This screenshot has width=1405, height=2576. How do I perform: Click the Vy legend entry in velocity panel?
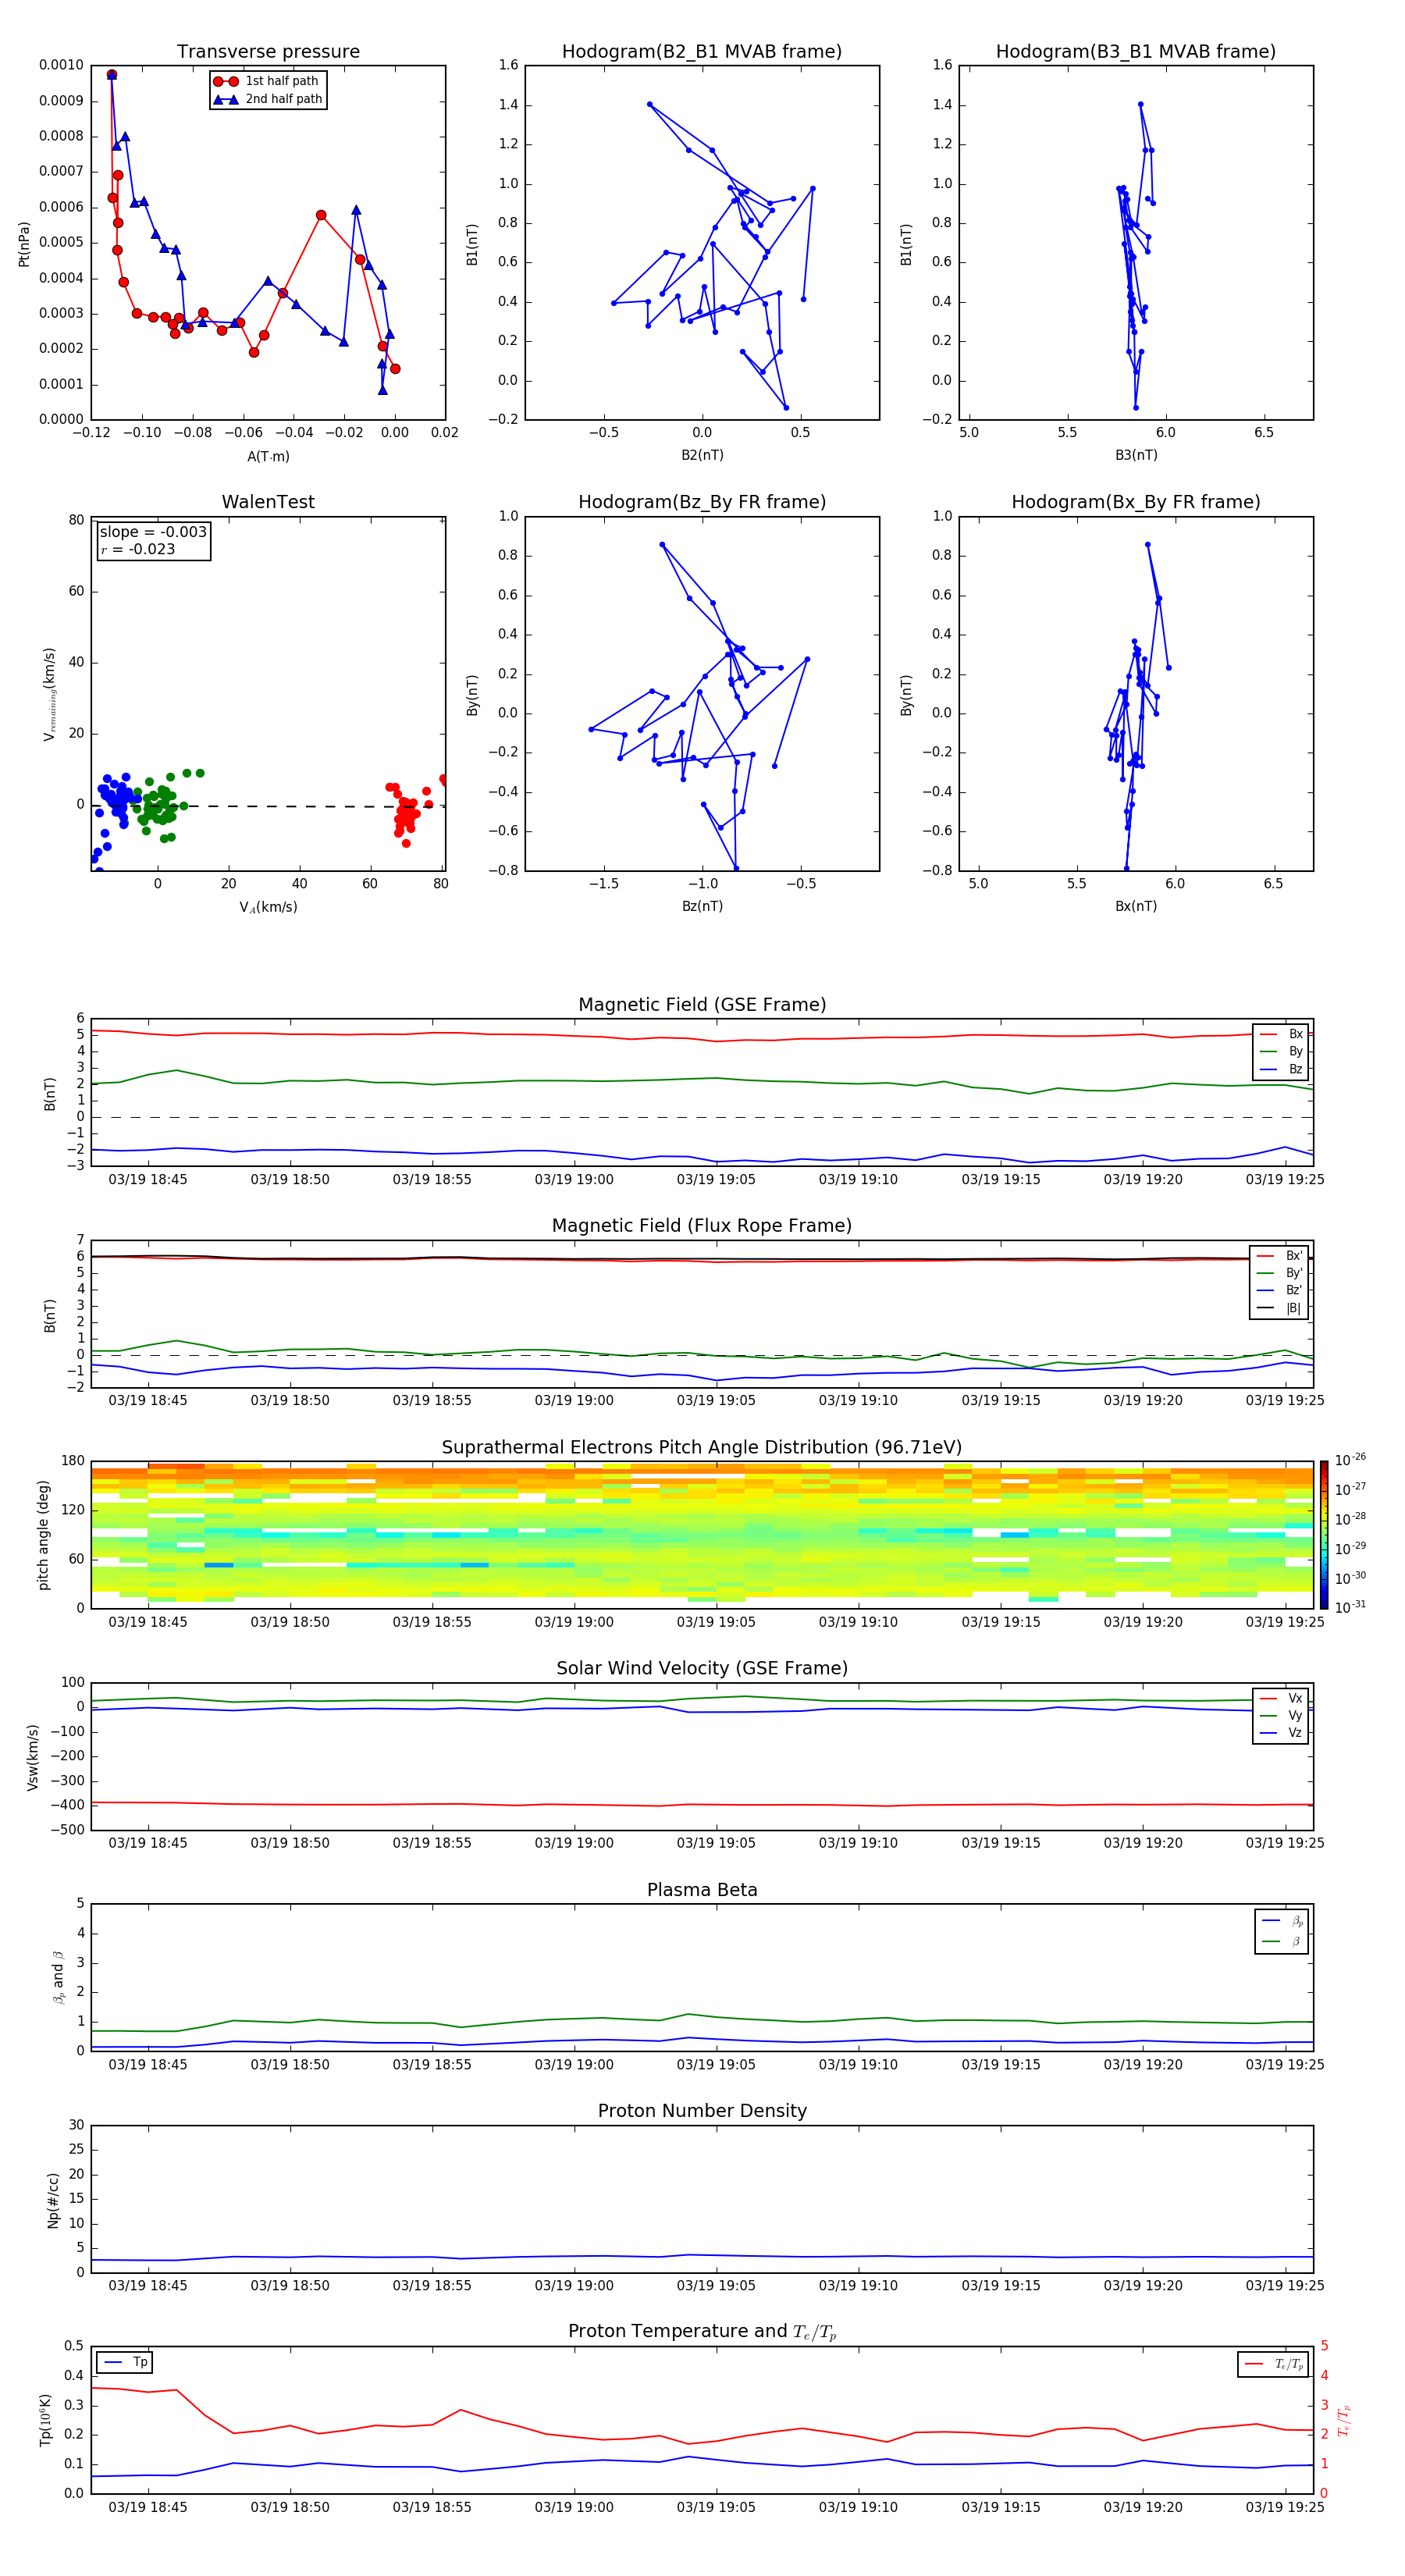1281,1716
